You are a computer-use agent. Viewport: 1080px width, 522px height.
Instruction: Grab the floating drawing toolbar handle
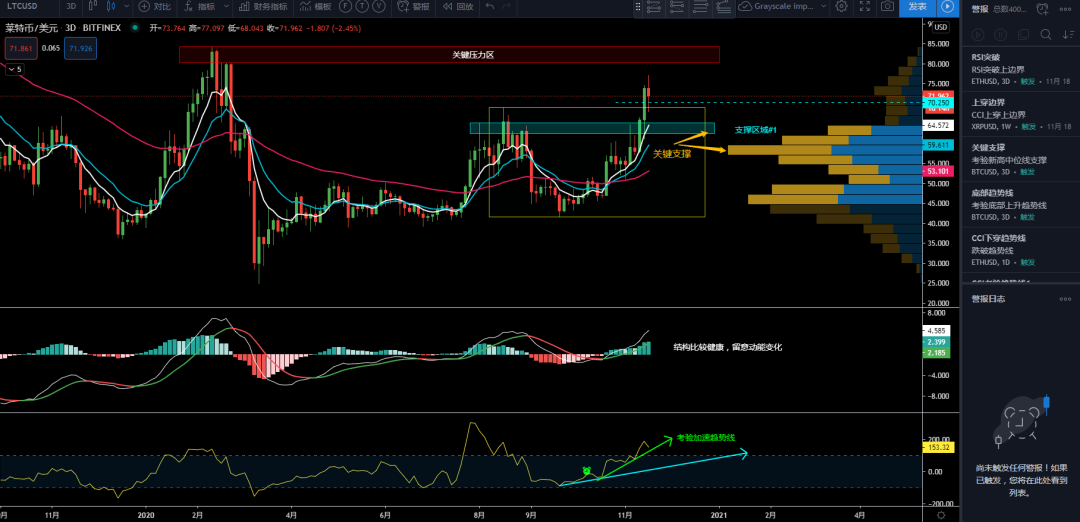pos(638,7)
